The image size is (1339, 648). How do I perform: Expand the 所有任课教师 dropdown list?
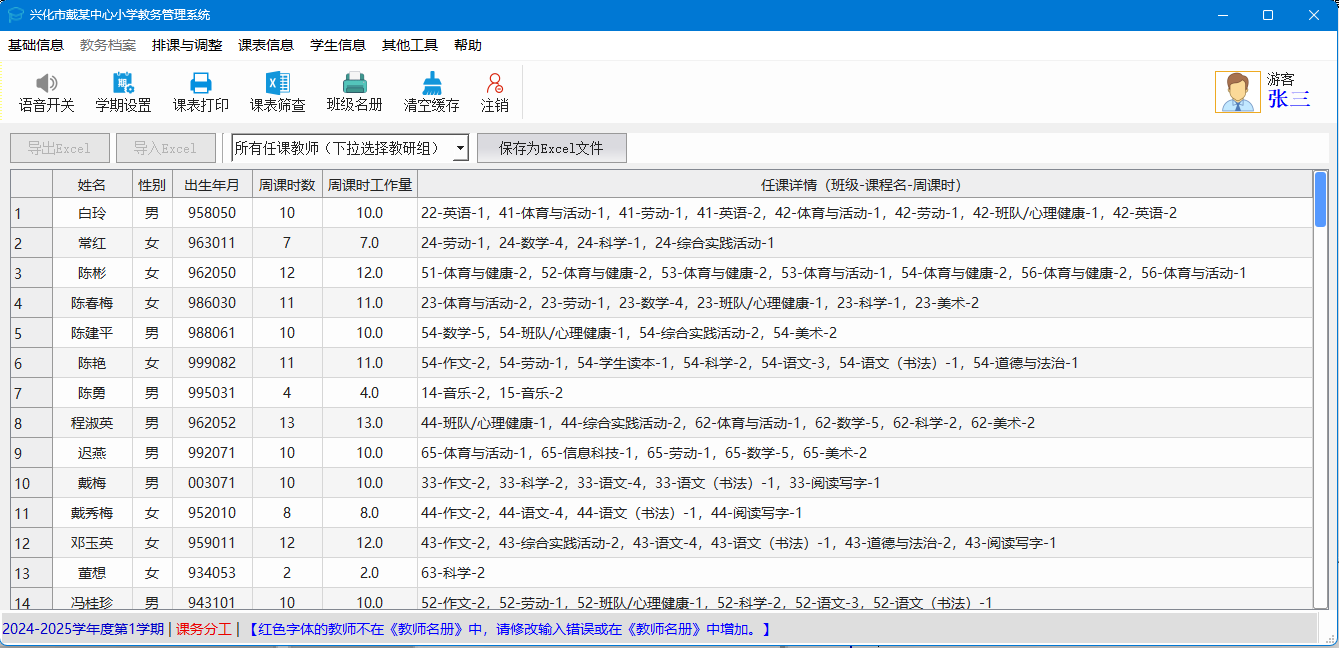pyautogui.click(x=460, y=149)
